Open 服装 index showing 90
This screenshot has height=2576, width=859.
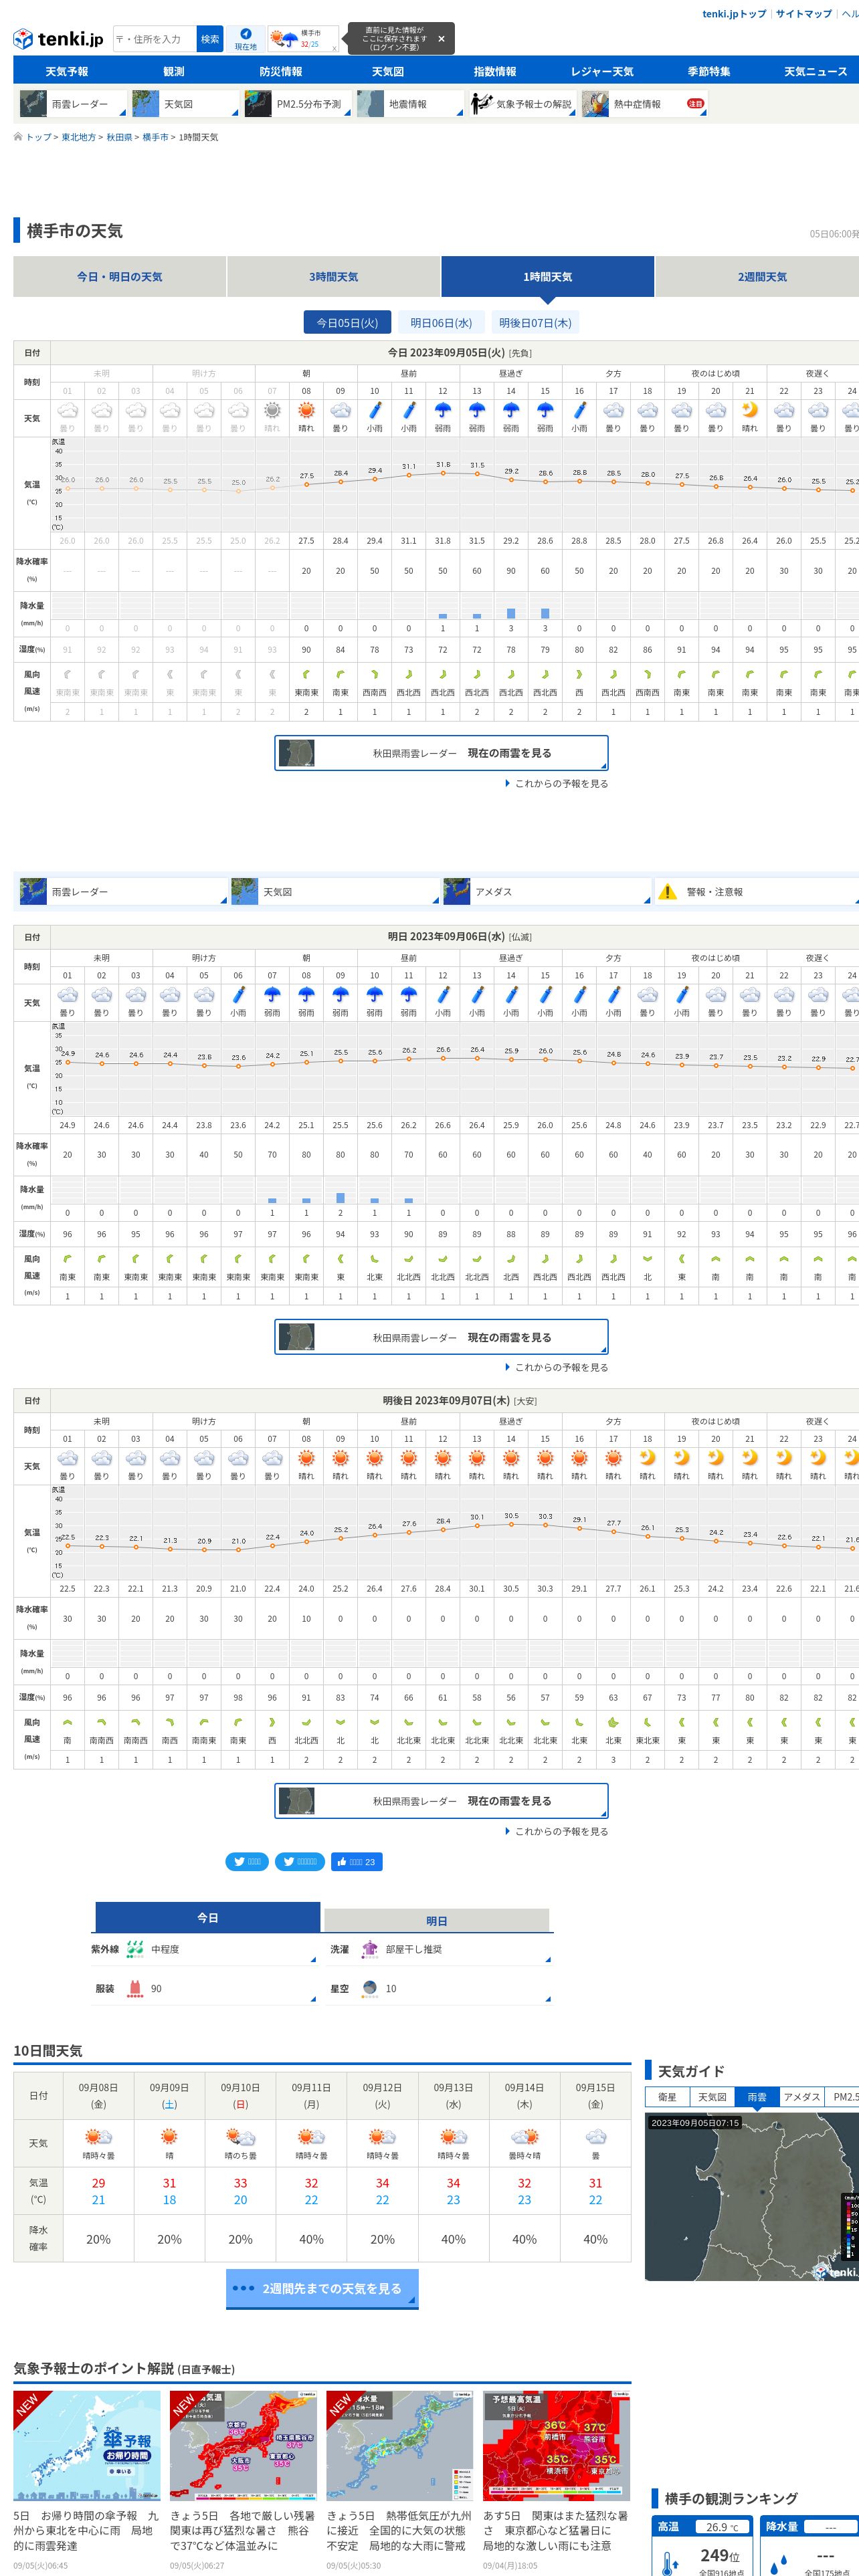point(204,1989)
